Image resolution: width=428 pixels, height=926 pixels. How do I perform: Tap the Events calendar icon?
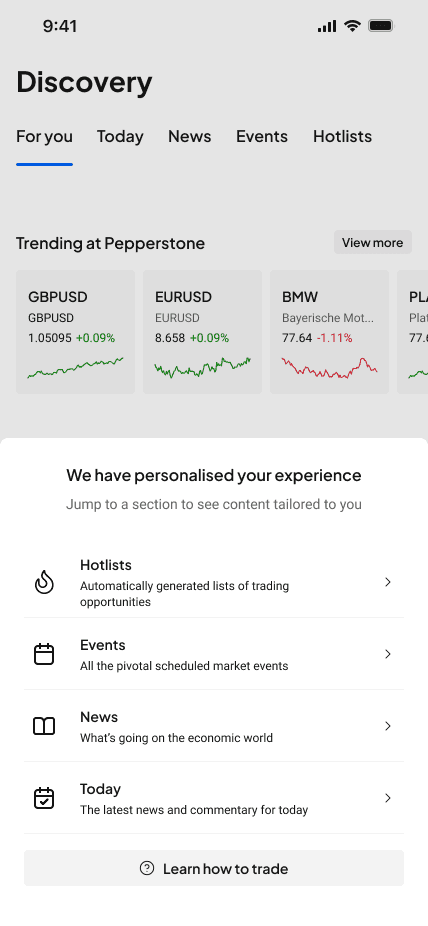pyautogui.click(x=44, y=654)
